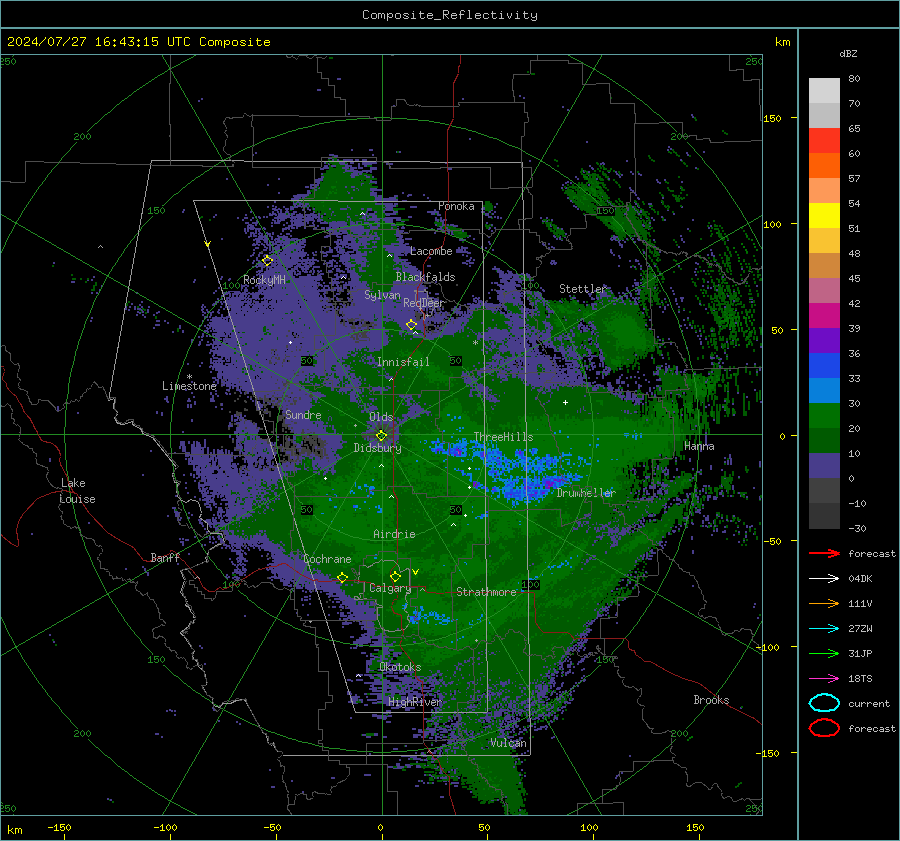Click the Limestone label
The height and width of the screenshot is (841, 900).
[x=189, y=386]
